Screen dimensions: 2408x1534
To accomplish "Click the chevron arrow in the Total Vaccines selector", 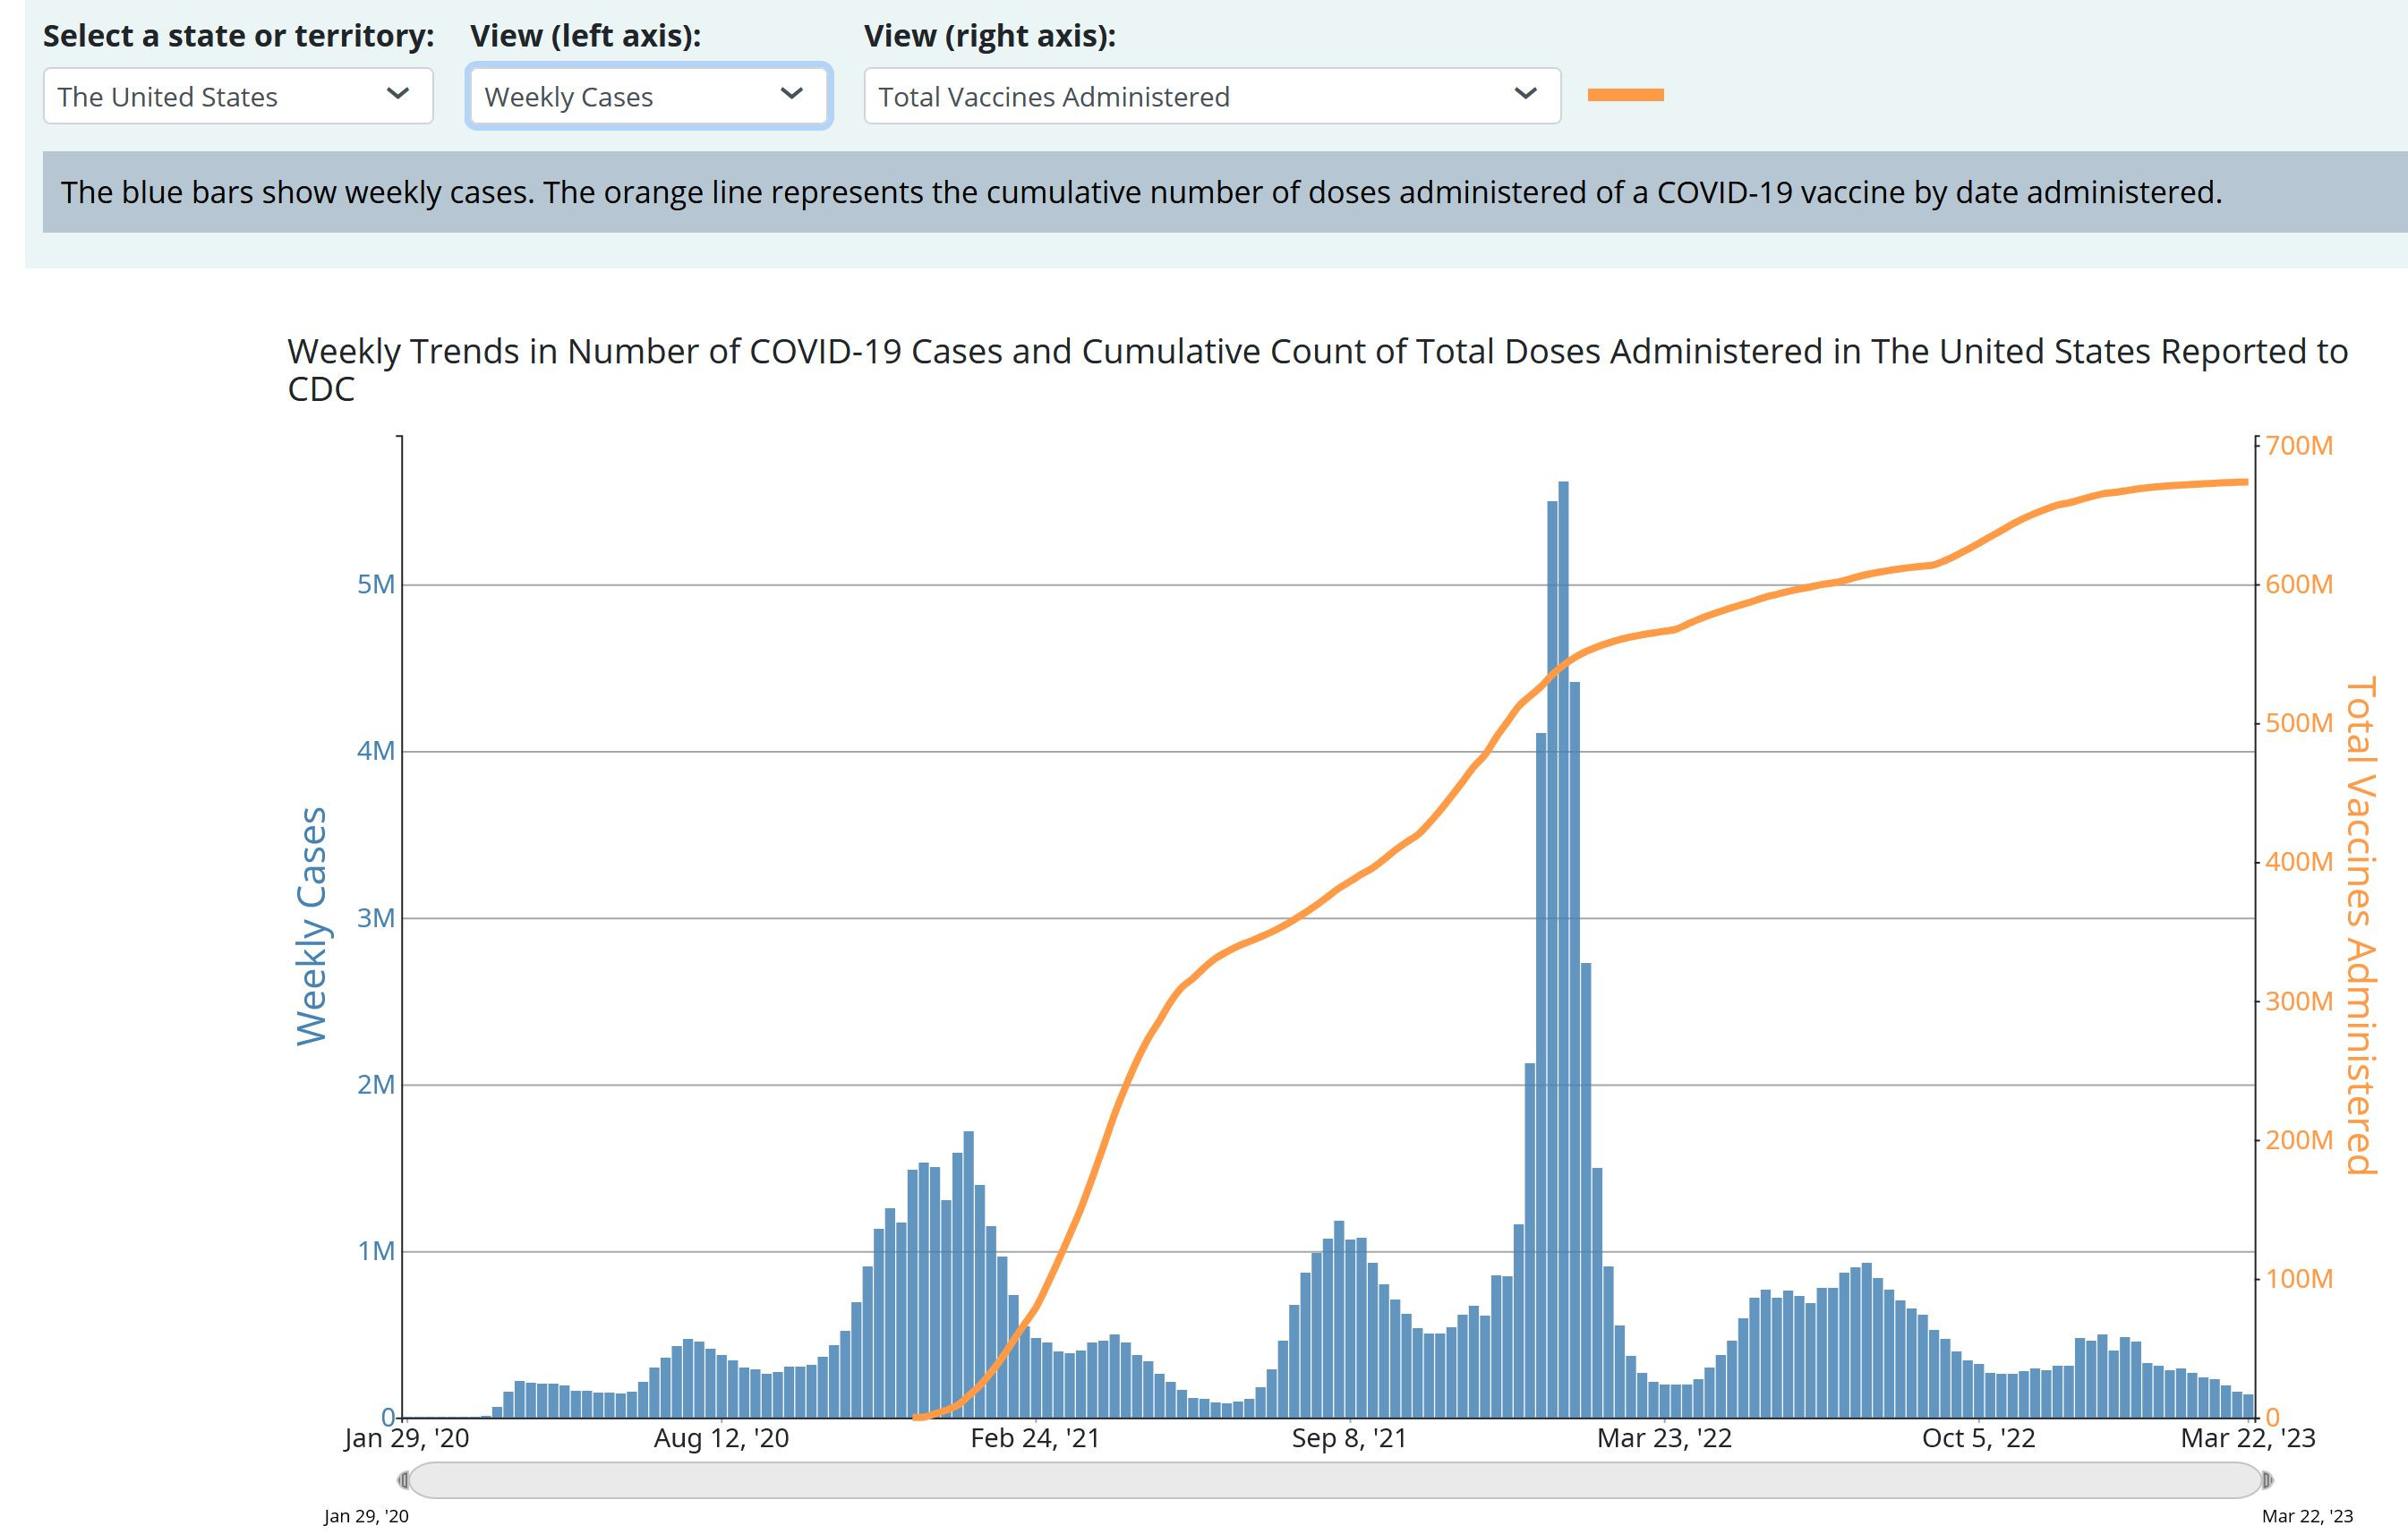I will point(1525,94).
